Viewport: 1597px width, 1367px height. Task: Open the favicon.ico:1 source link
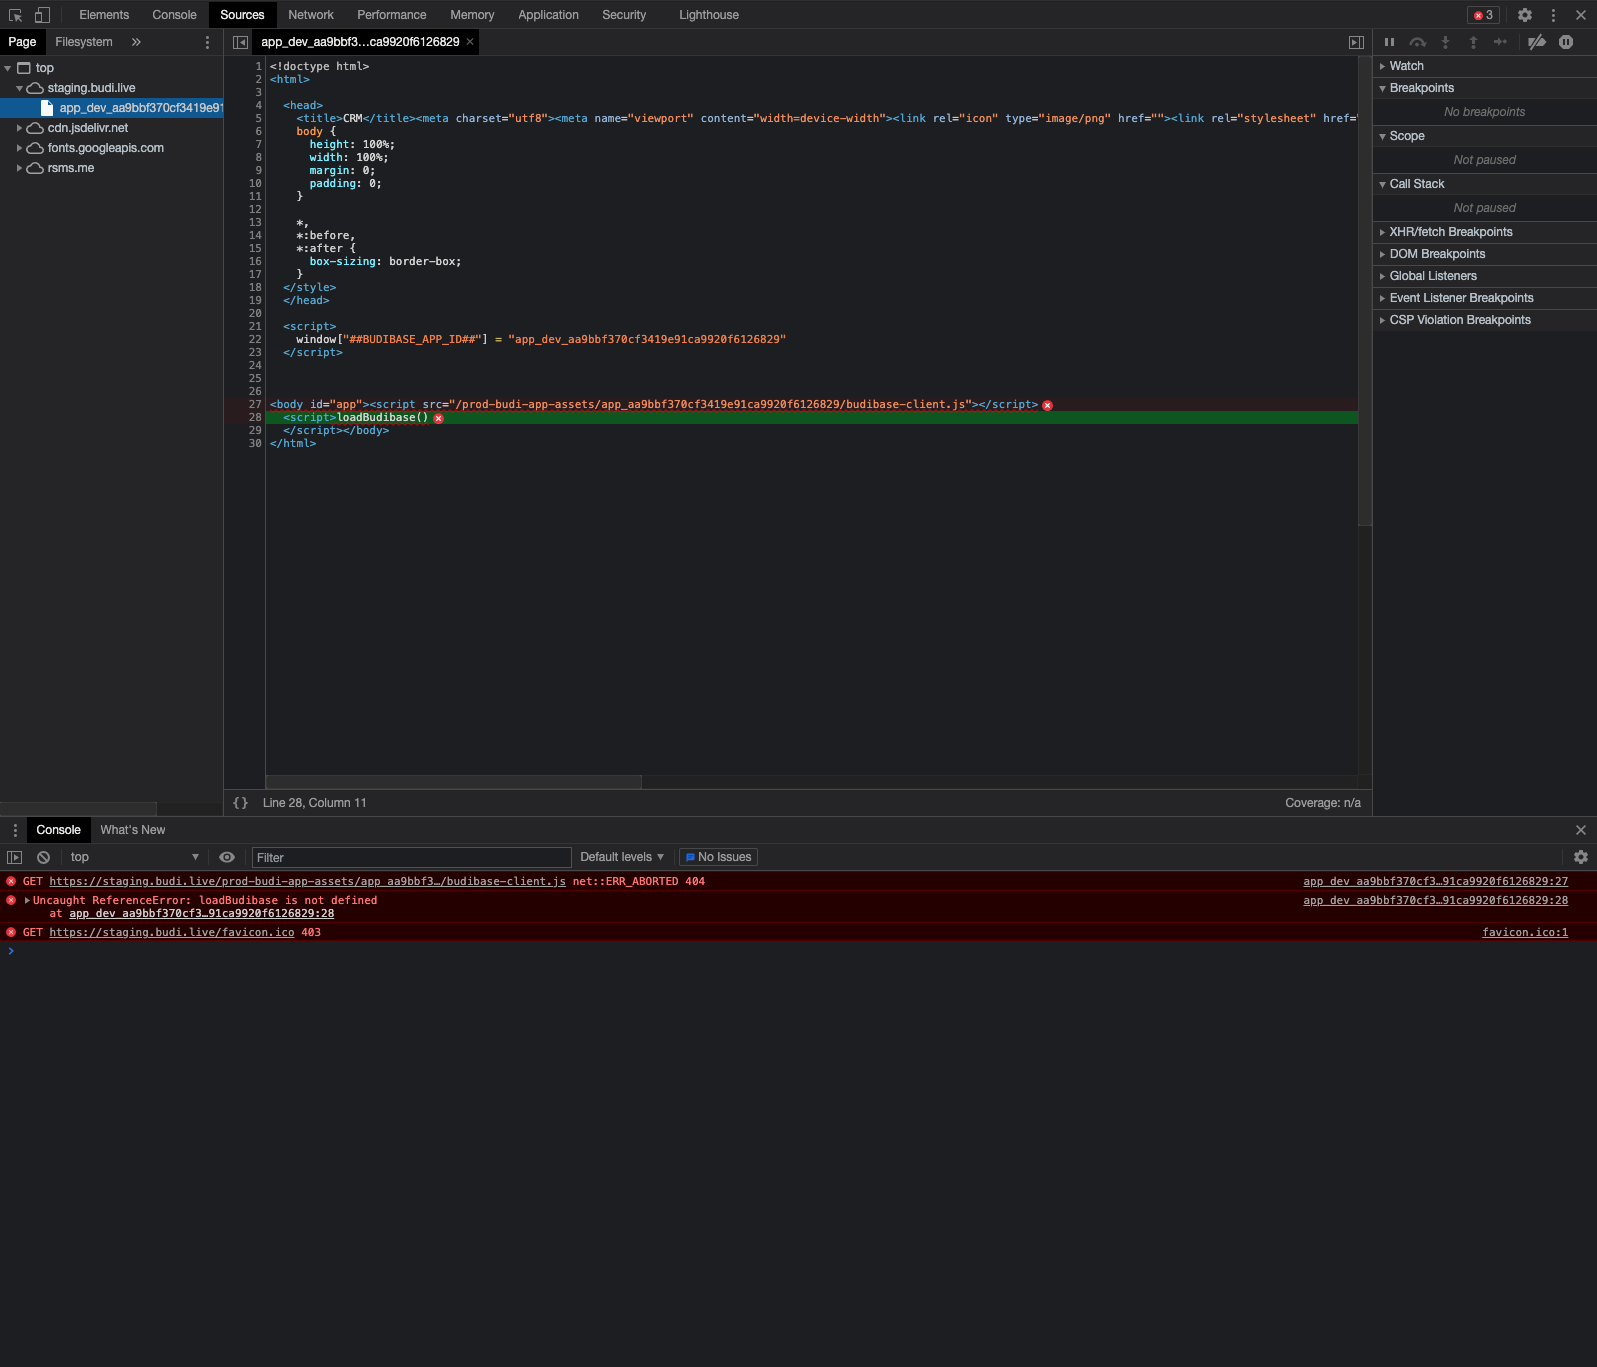point(1525,932)
